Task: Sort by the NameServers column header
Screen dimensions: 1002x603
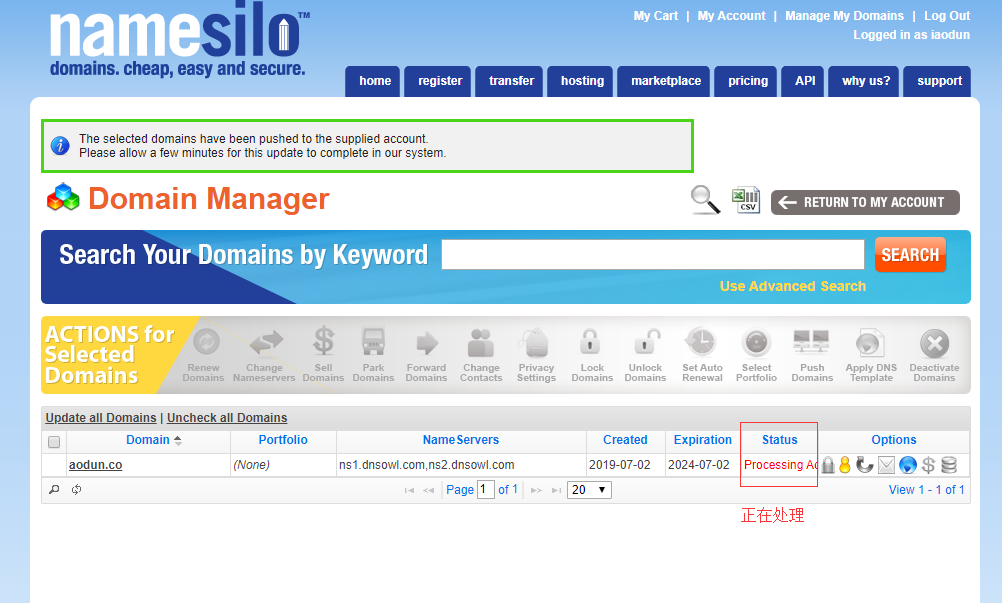Action: click(461, 439)
